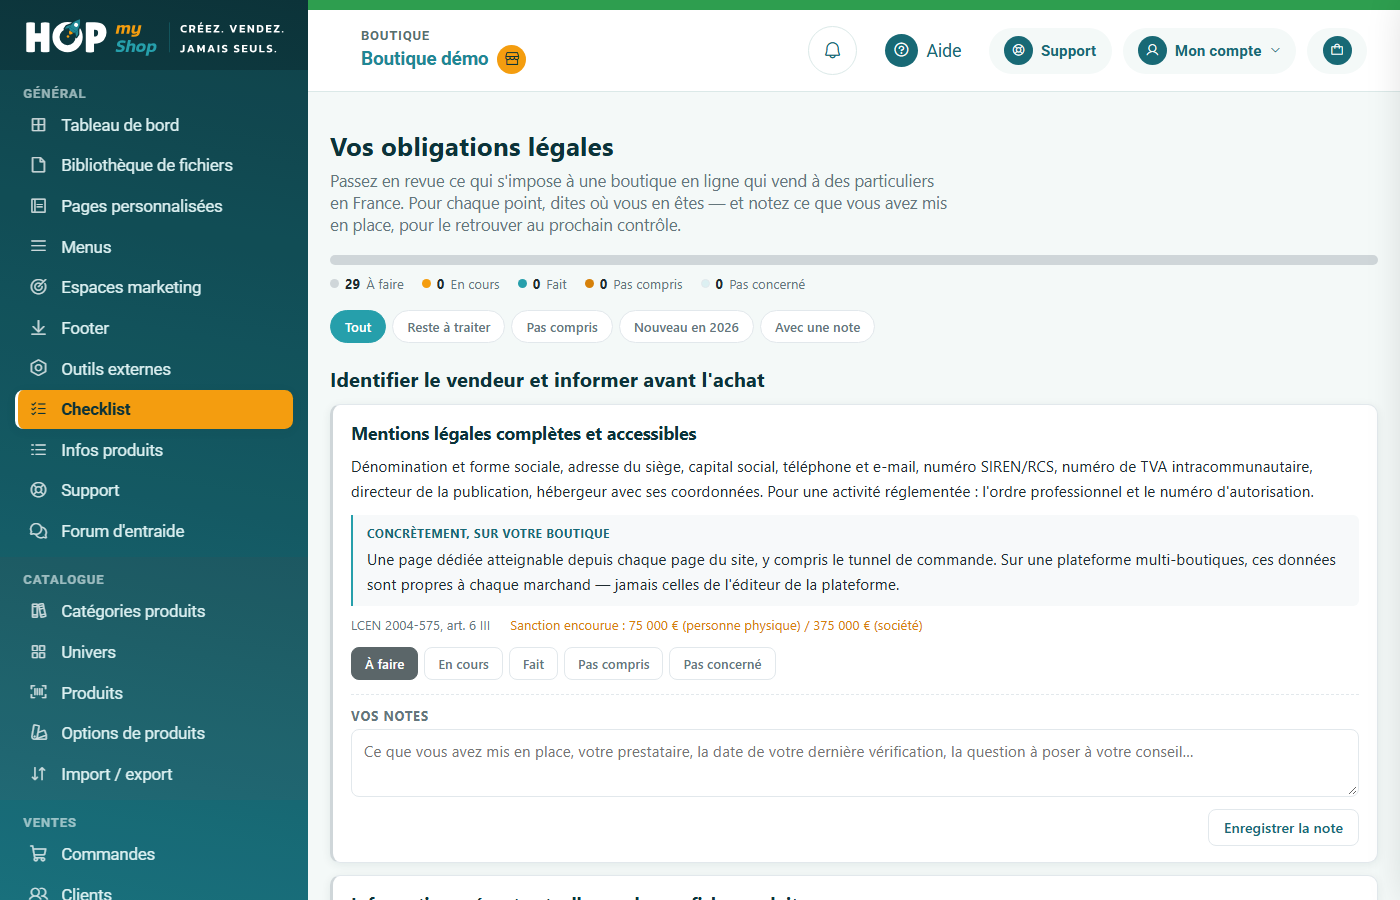Image resolution: width=1400 pixels, height=900 pixels.
Task: Set status to Pas concerné
Action: pyautogui.click(x=722, y=664)
